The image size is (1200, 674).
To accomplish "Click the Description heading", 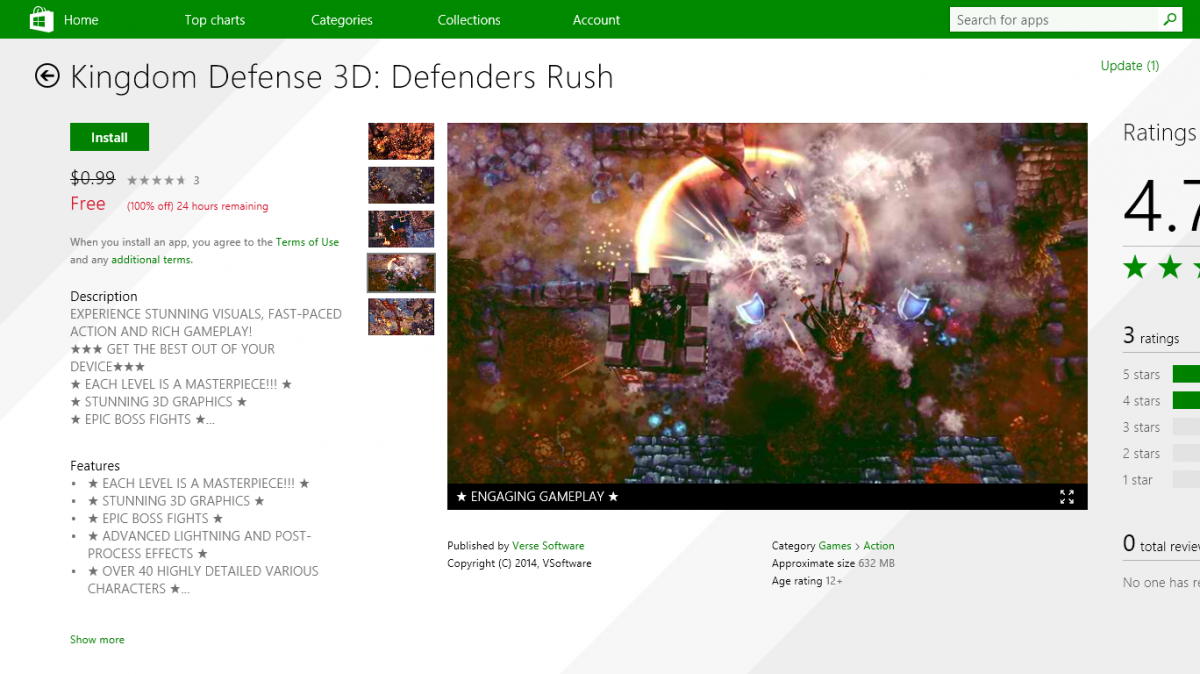I will [104, 296].
